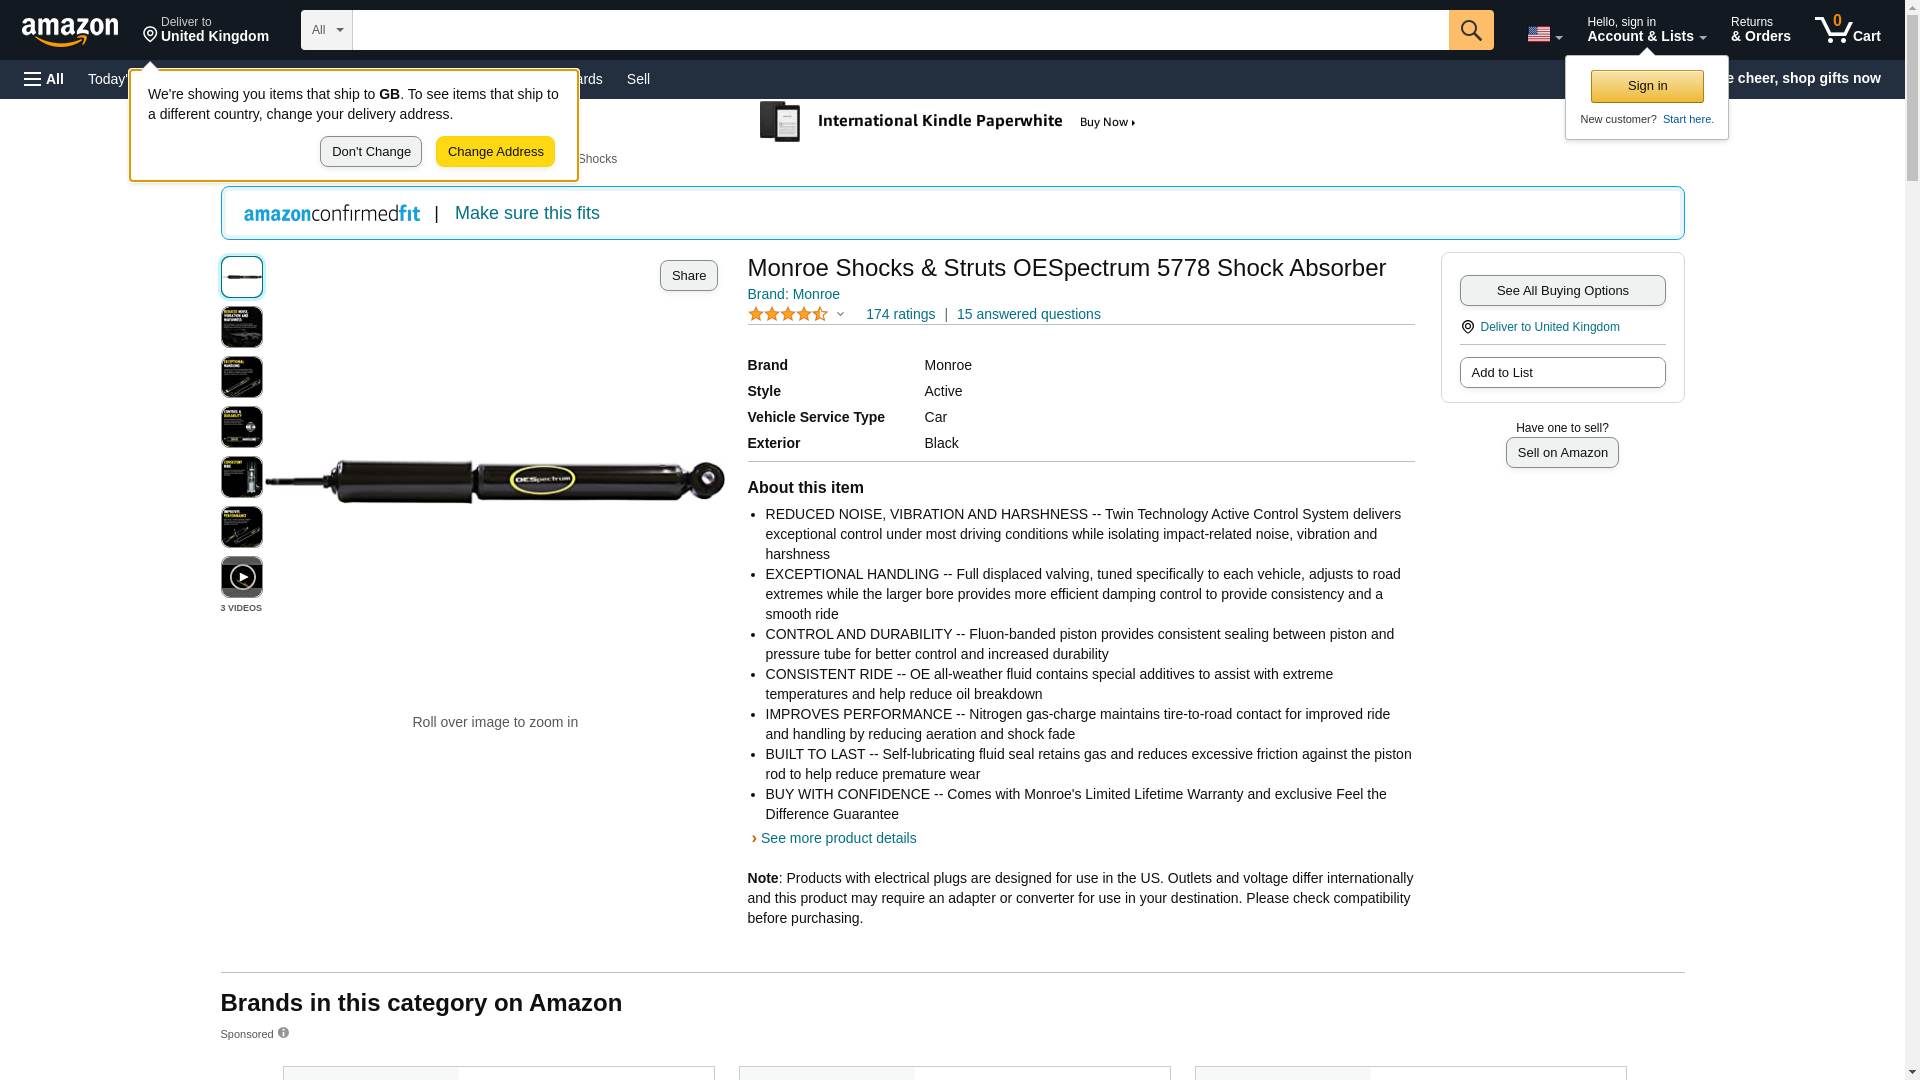Click the See All Buying Options button
1920x1080 pixels.
[1562, 290]
